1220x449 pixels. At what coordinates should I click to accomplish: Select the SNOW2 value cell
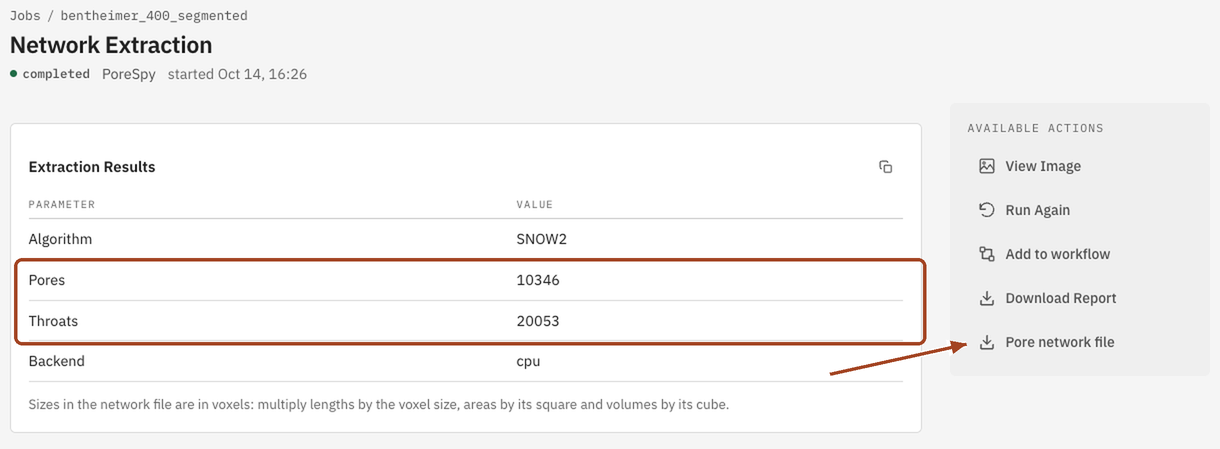[542, 239]
